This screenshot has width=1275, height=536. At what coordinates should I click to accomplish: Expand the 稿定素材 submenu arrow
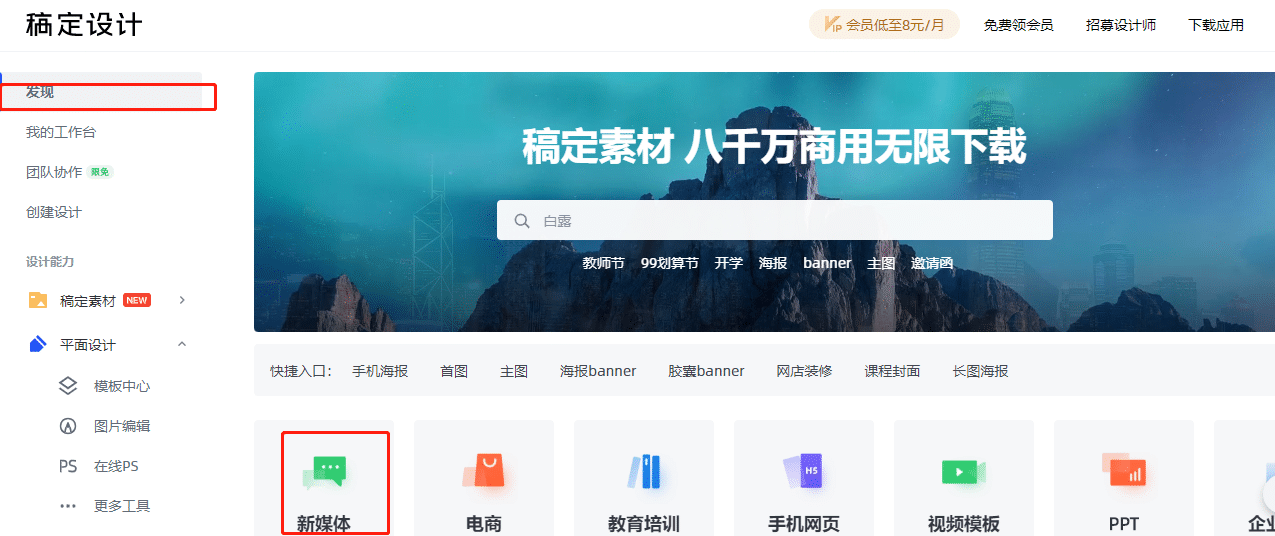[182, 300]
